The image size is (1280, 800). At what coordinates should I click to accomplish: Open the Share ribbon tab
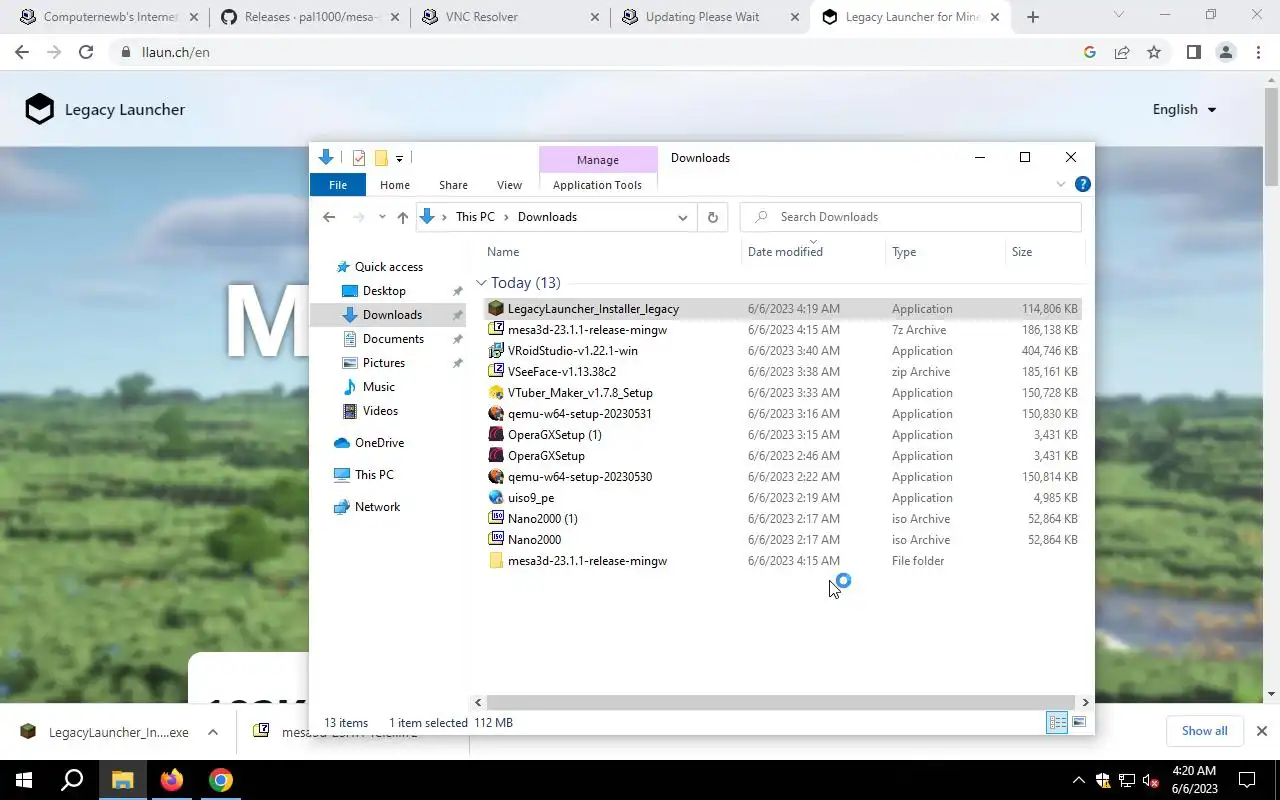coord(453,185)
